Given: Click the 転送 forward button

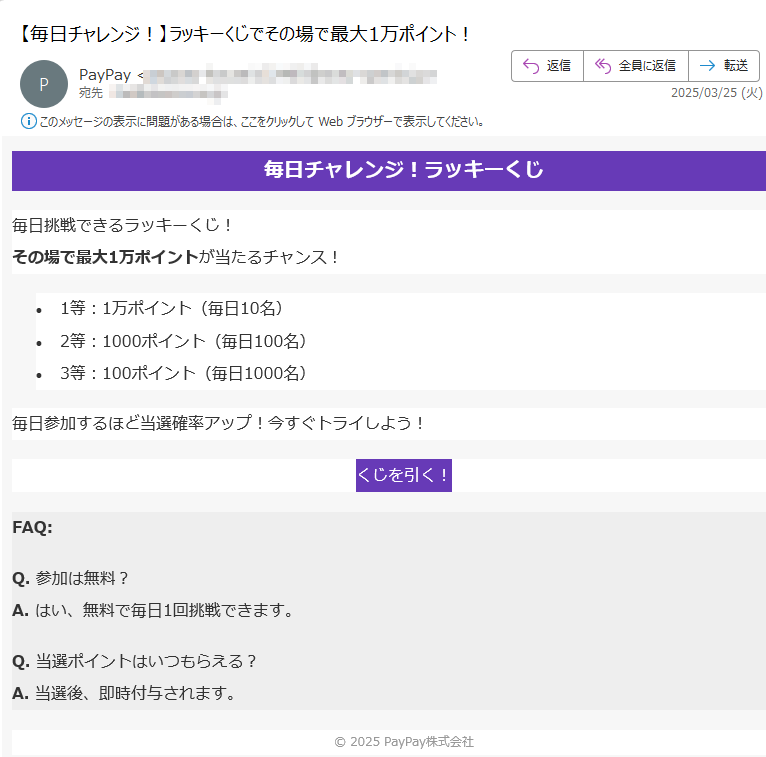Looking at the screenshot, I should [x=724, y=65].
